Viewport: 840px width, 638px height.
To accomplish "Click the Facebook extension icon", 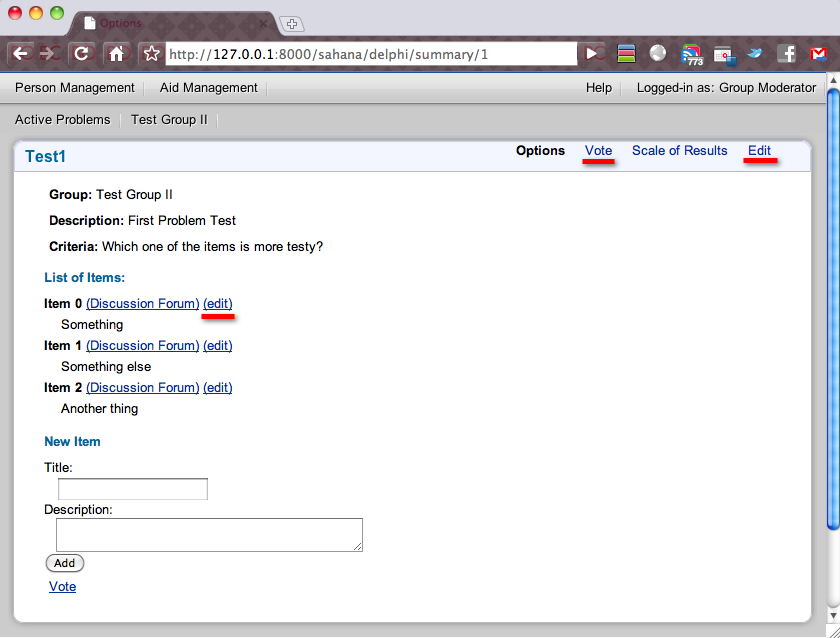I will (x=788, y=54).
